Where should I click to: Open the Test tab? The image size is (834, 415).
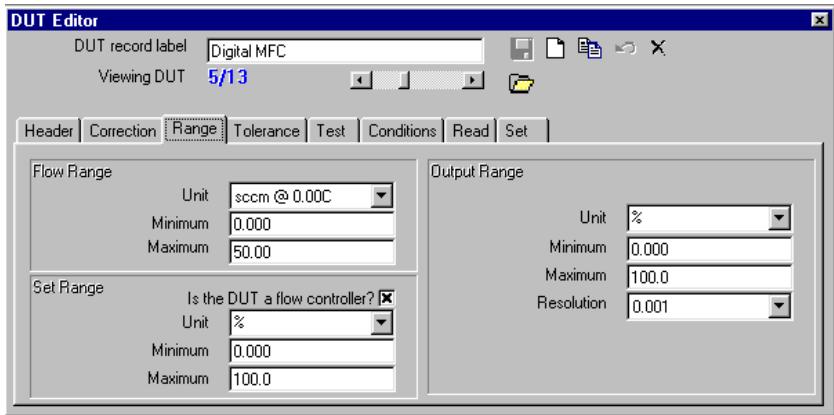(x=331, y=131)
